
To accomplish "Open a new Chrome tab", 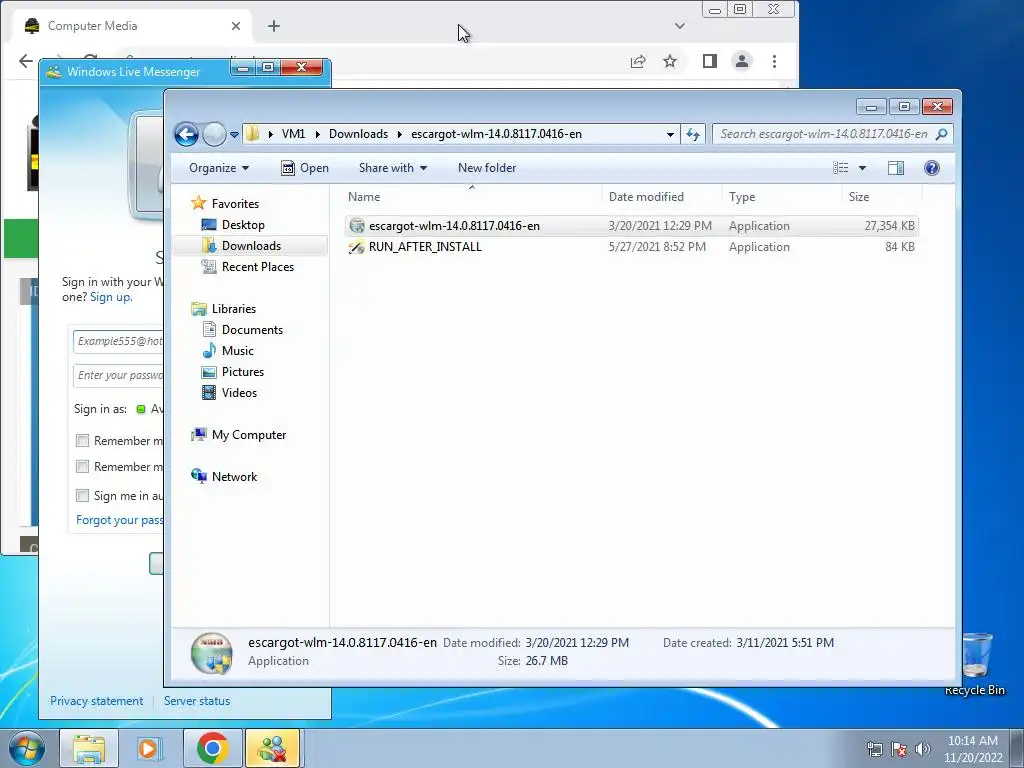I will click(x=274, y=26).
